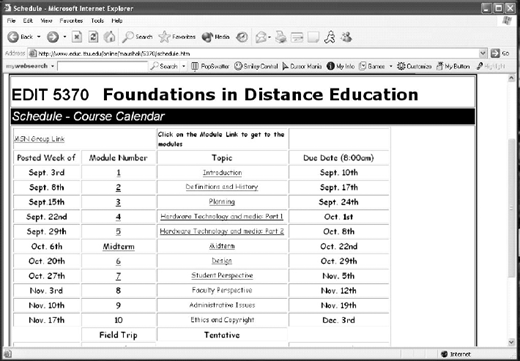Open the History button
520x361 pixels.
pyautogui.click(x=242, y=37)
